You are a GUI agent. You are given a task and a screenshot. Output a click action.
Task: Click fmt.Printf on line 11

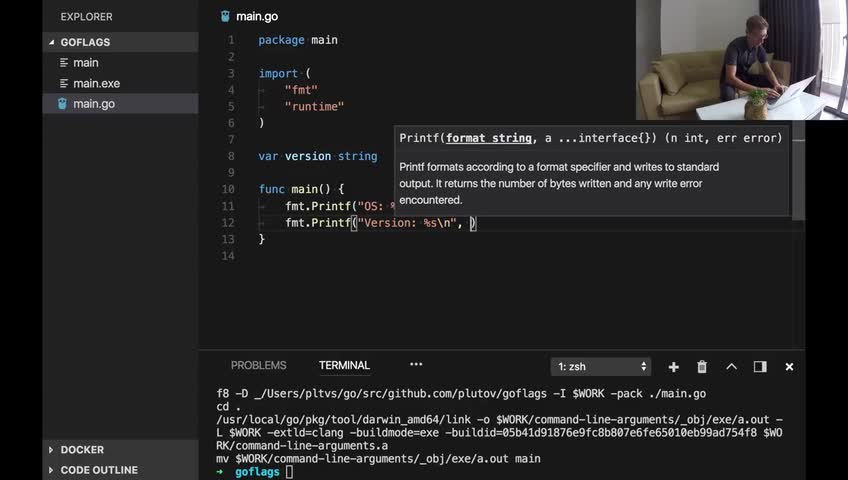pos(318,206)
